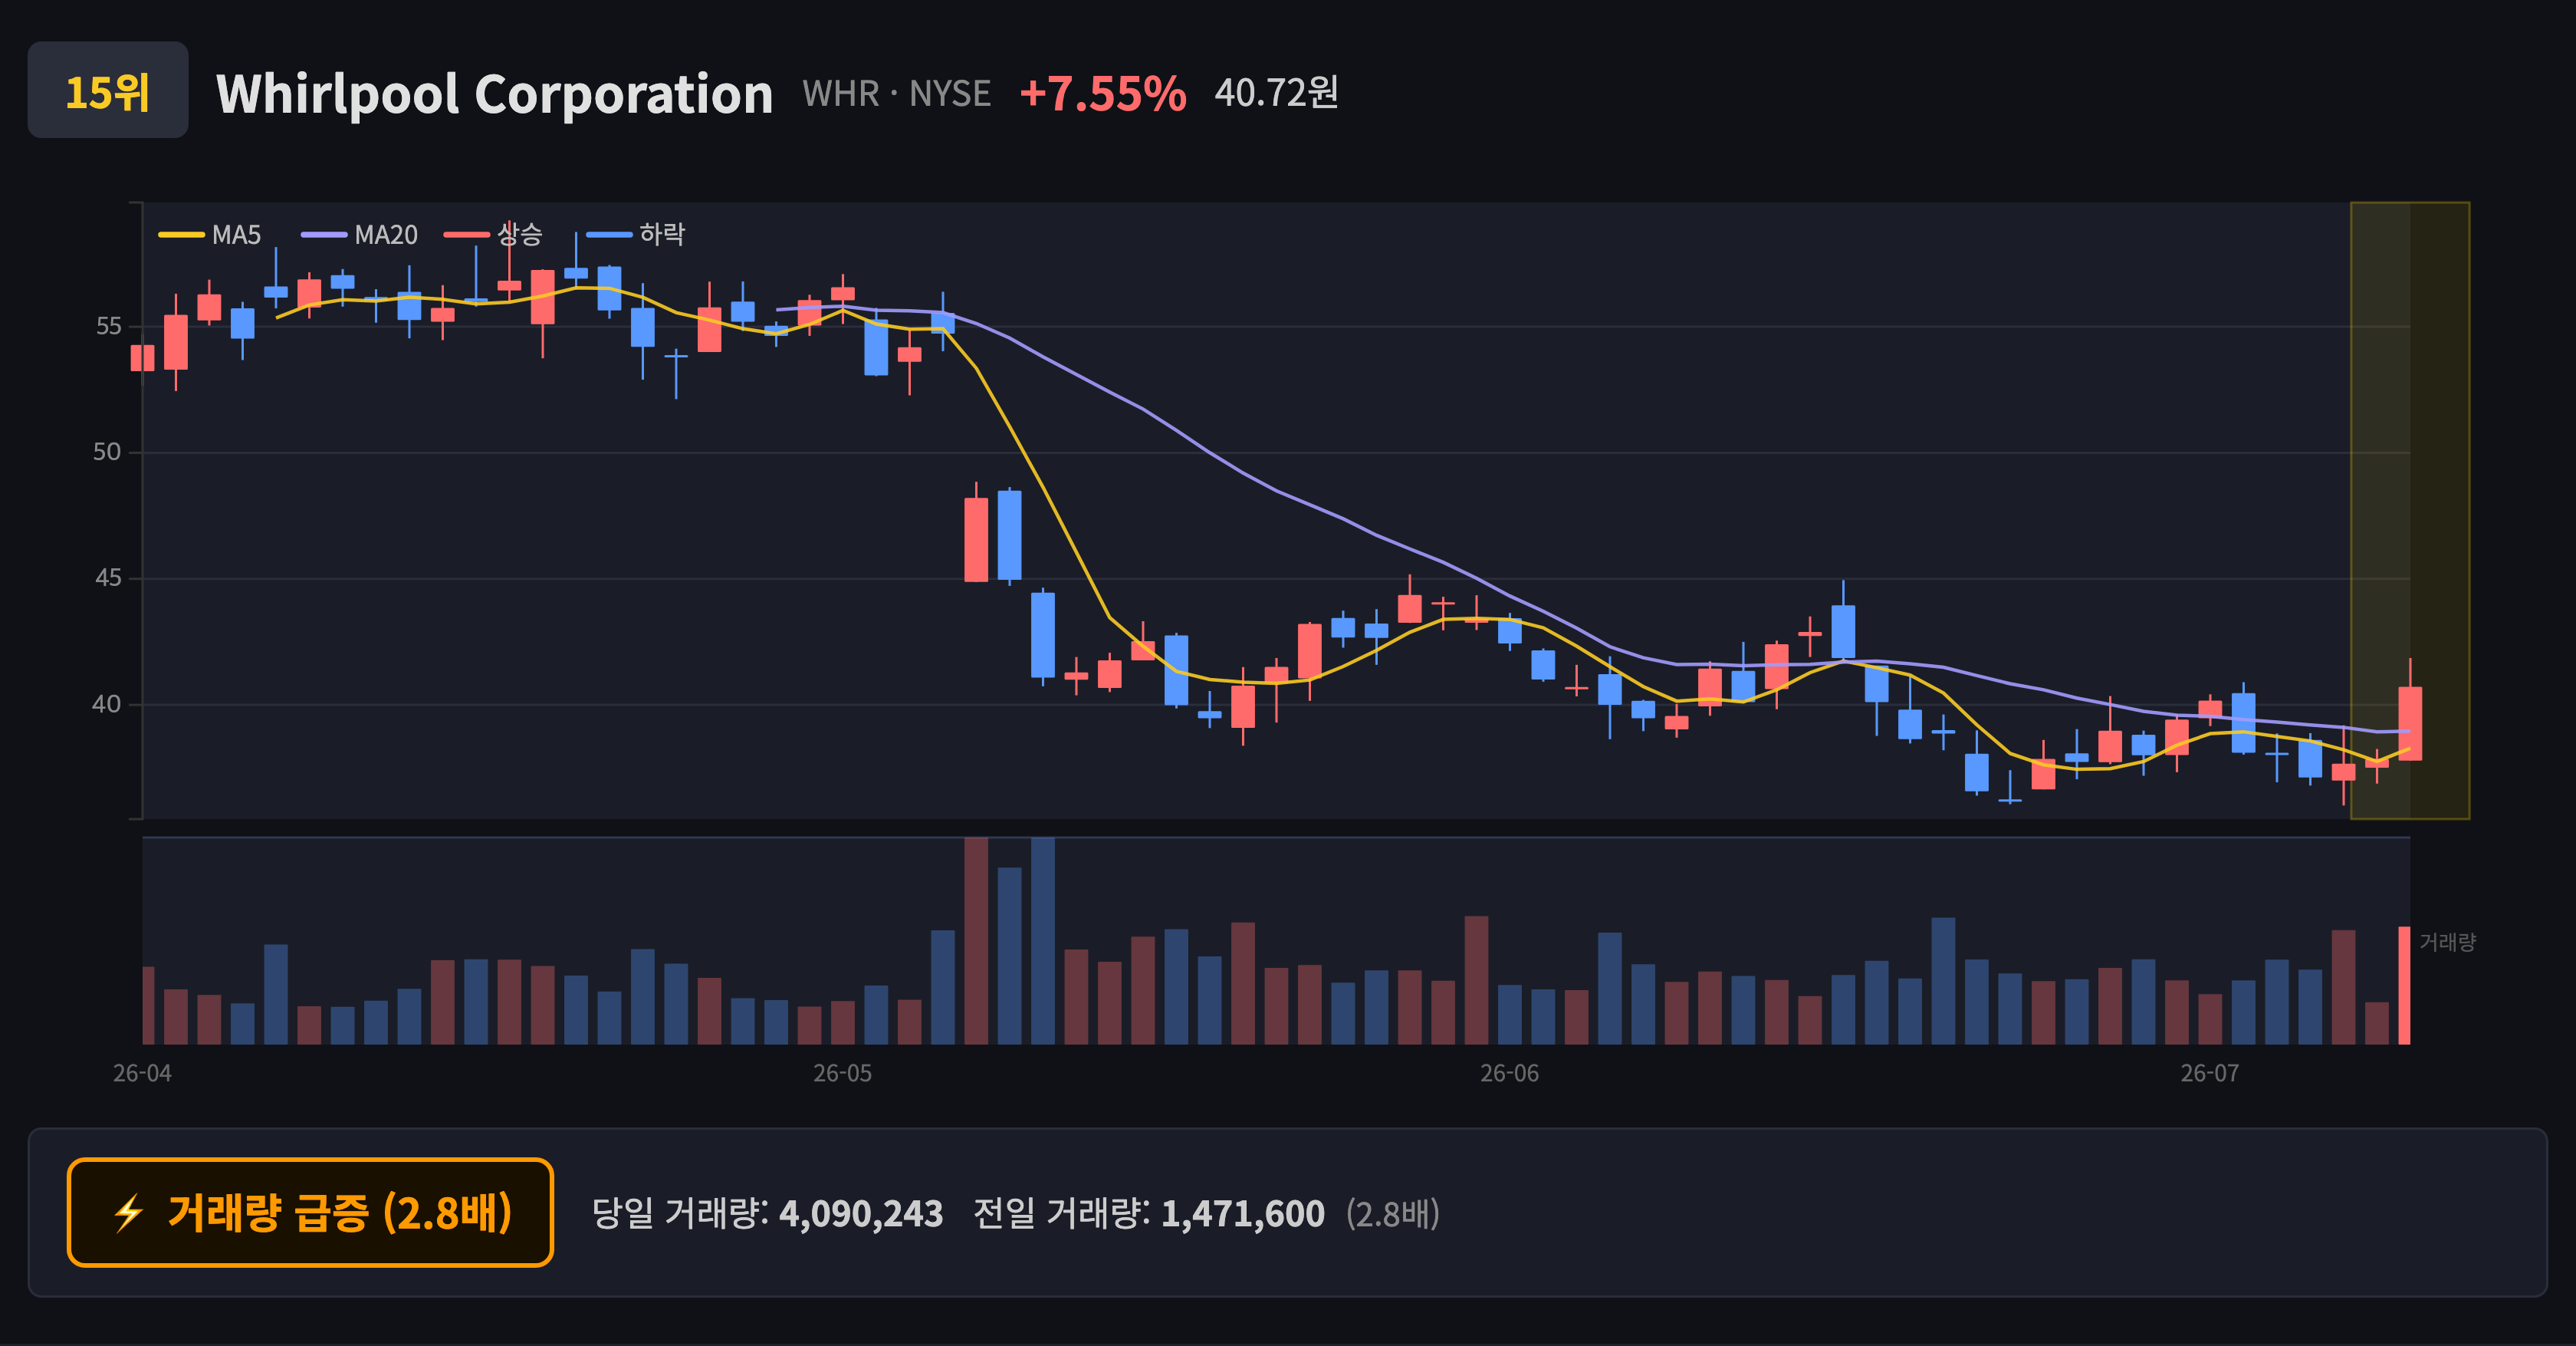This screenshot has height=1346, width=2576.
Task: Click the 50 price axis label
Action: [107, 452]
